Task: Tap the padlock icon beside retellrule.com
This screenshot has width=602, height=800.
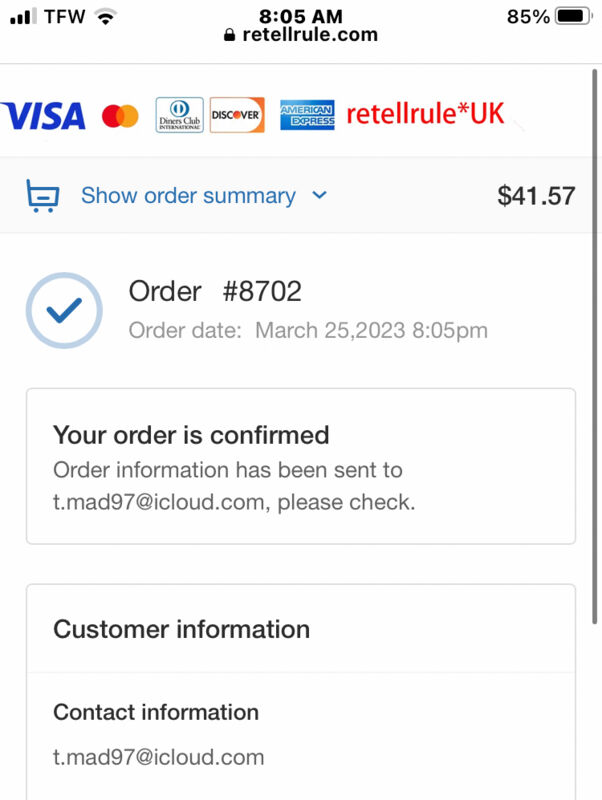Action: tap(230, 35)
